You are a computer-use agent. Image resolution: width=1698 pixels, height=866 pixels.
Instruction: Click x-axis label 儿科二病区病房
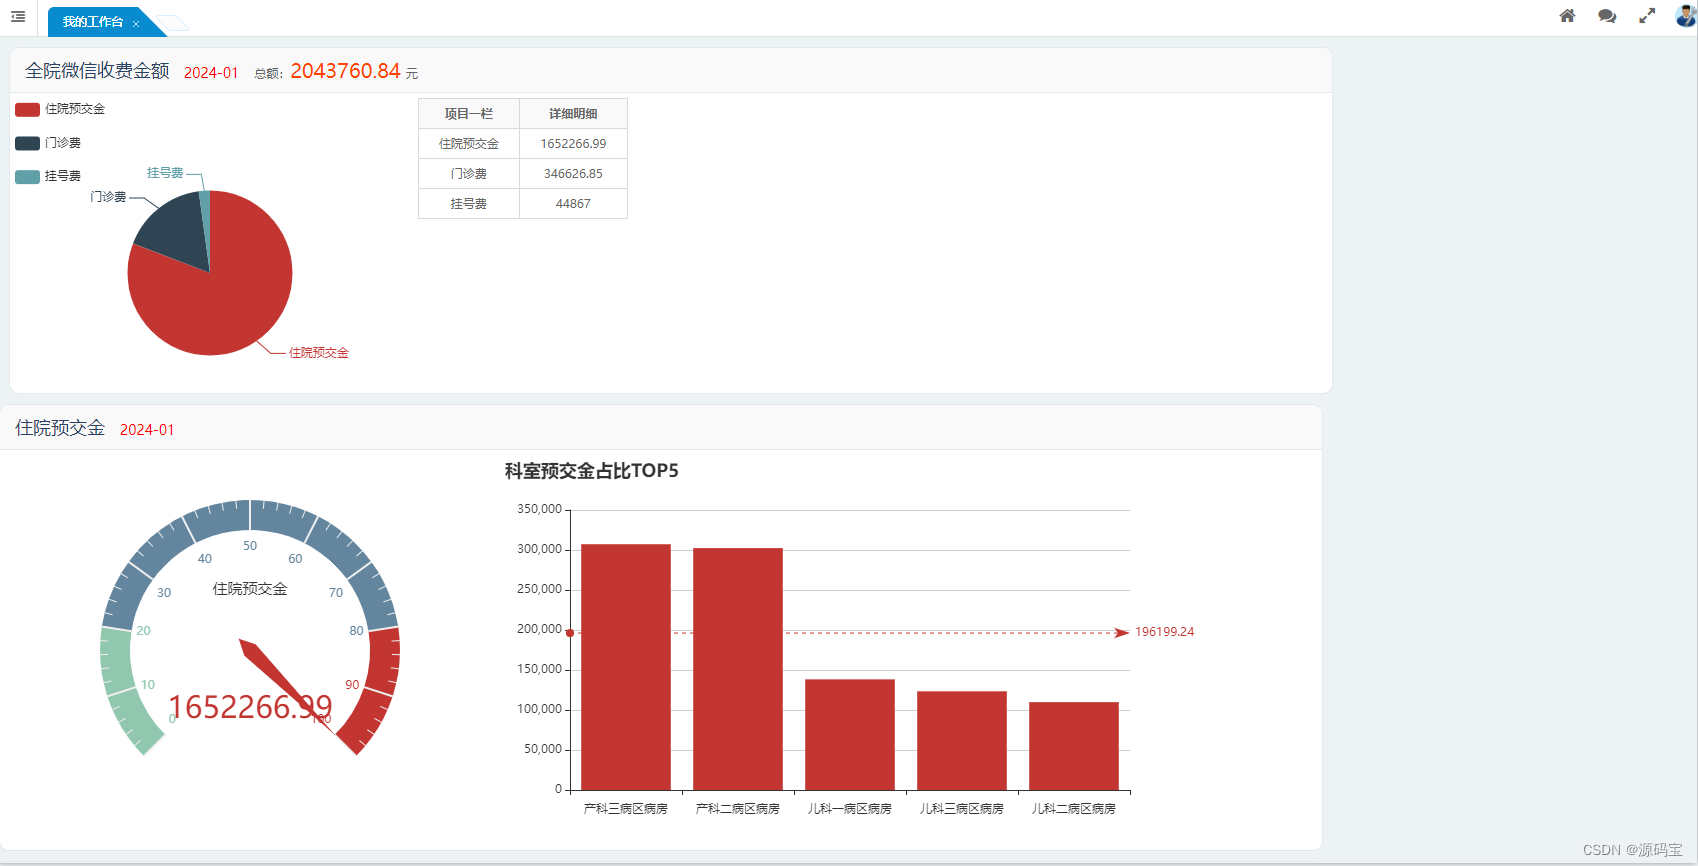click(x=1074, y=809)
